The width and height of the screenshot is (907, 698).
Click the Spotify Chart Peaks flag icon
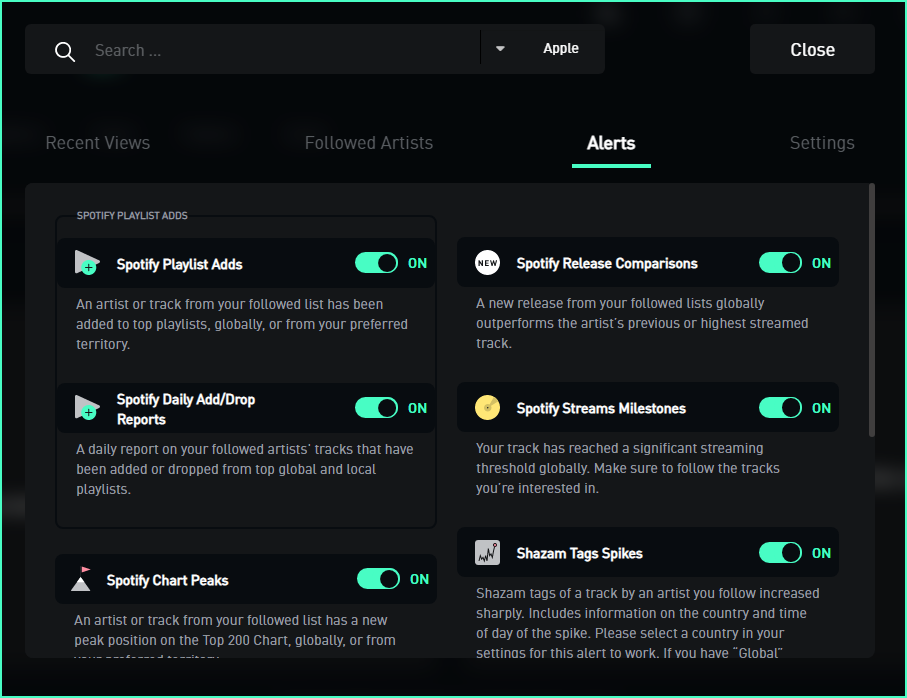point(82,579)
